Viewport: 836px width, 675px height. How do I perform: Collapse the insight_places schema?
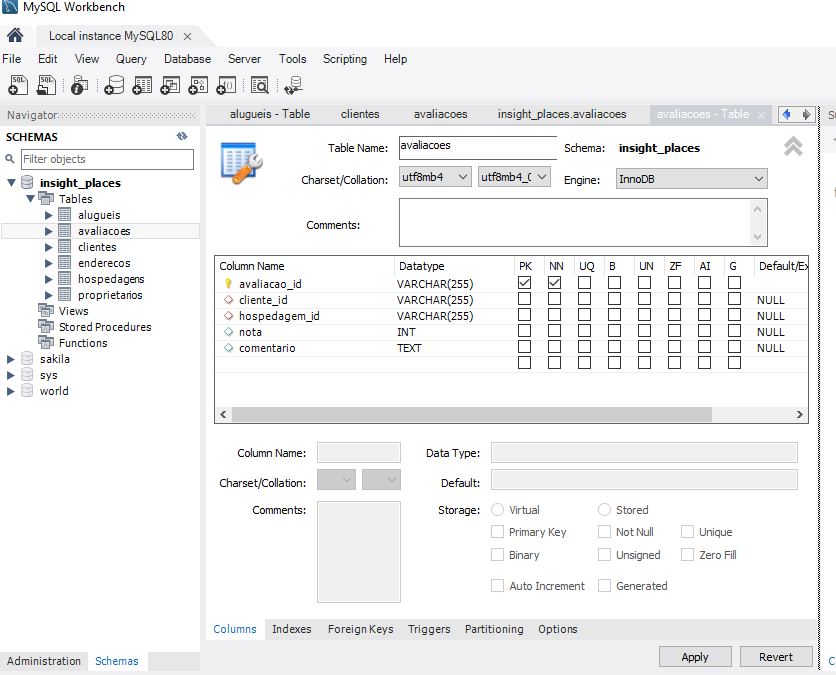coord(11,182)
